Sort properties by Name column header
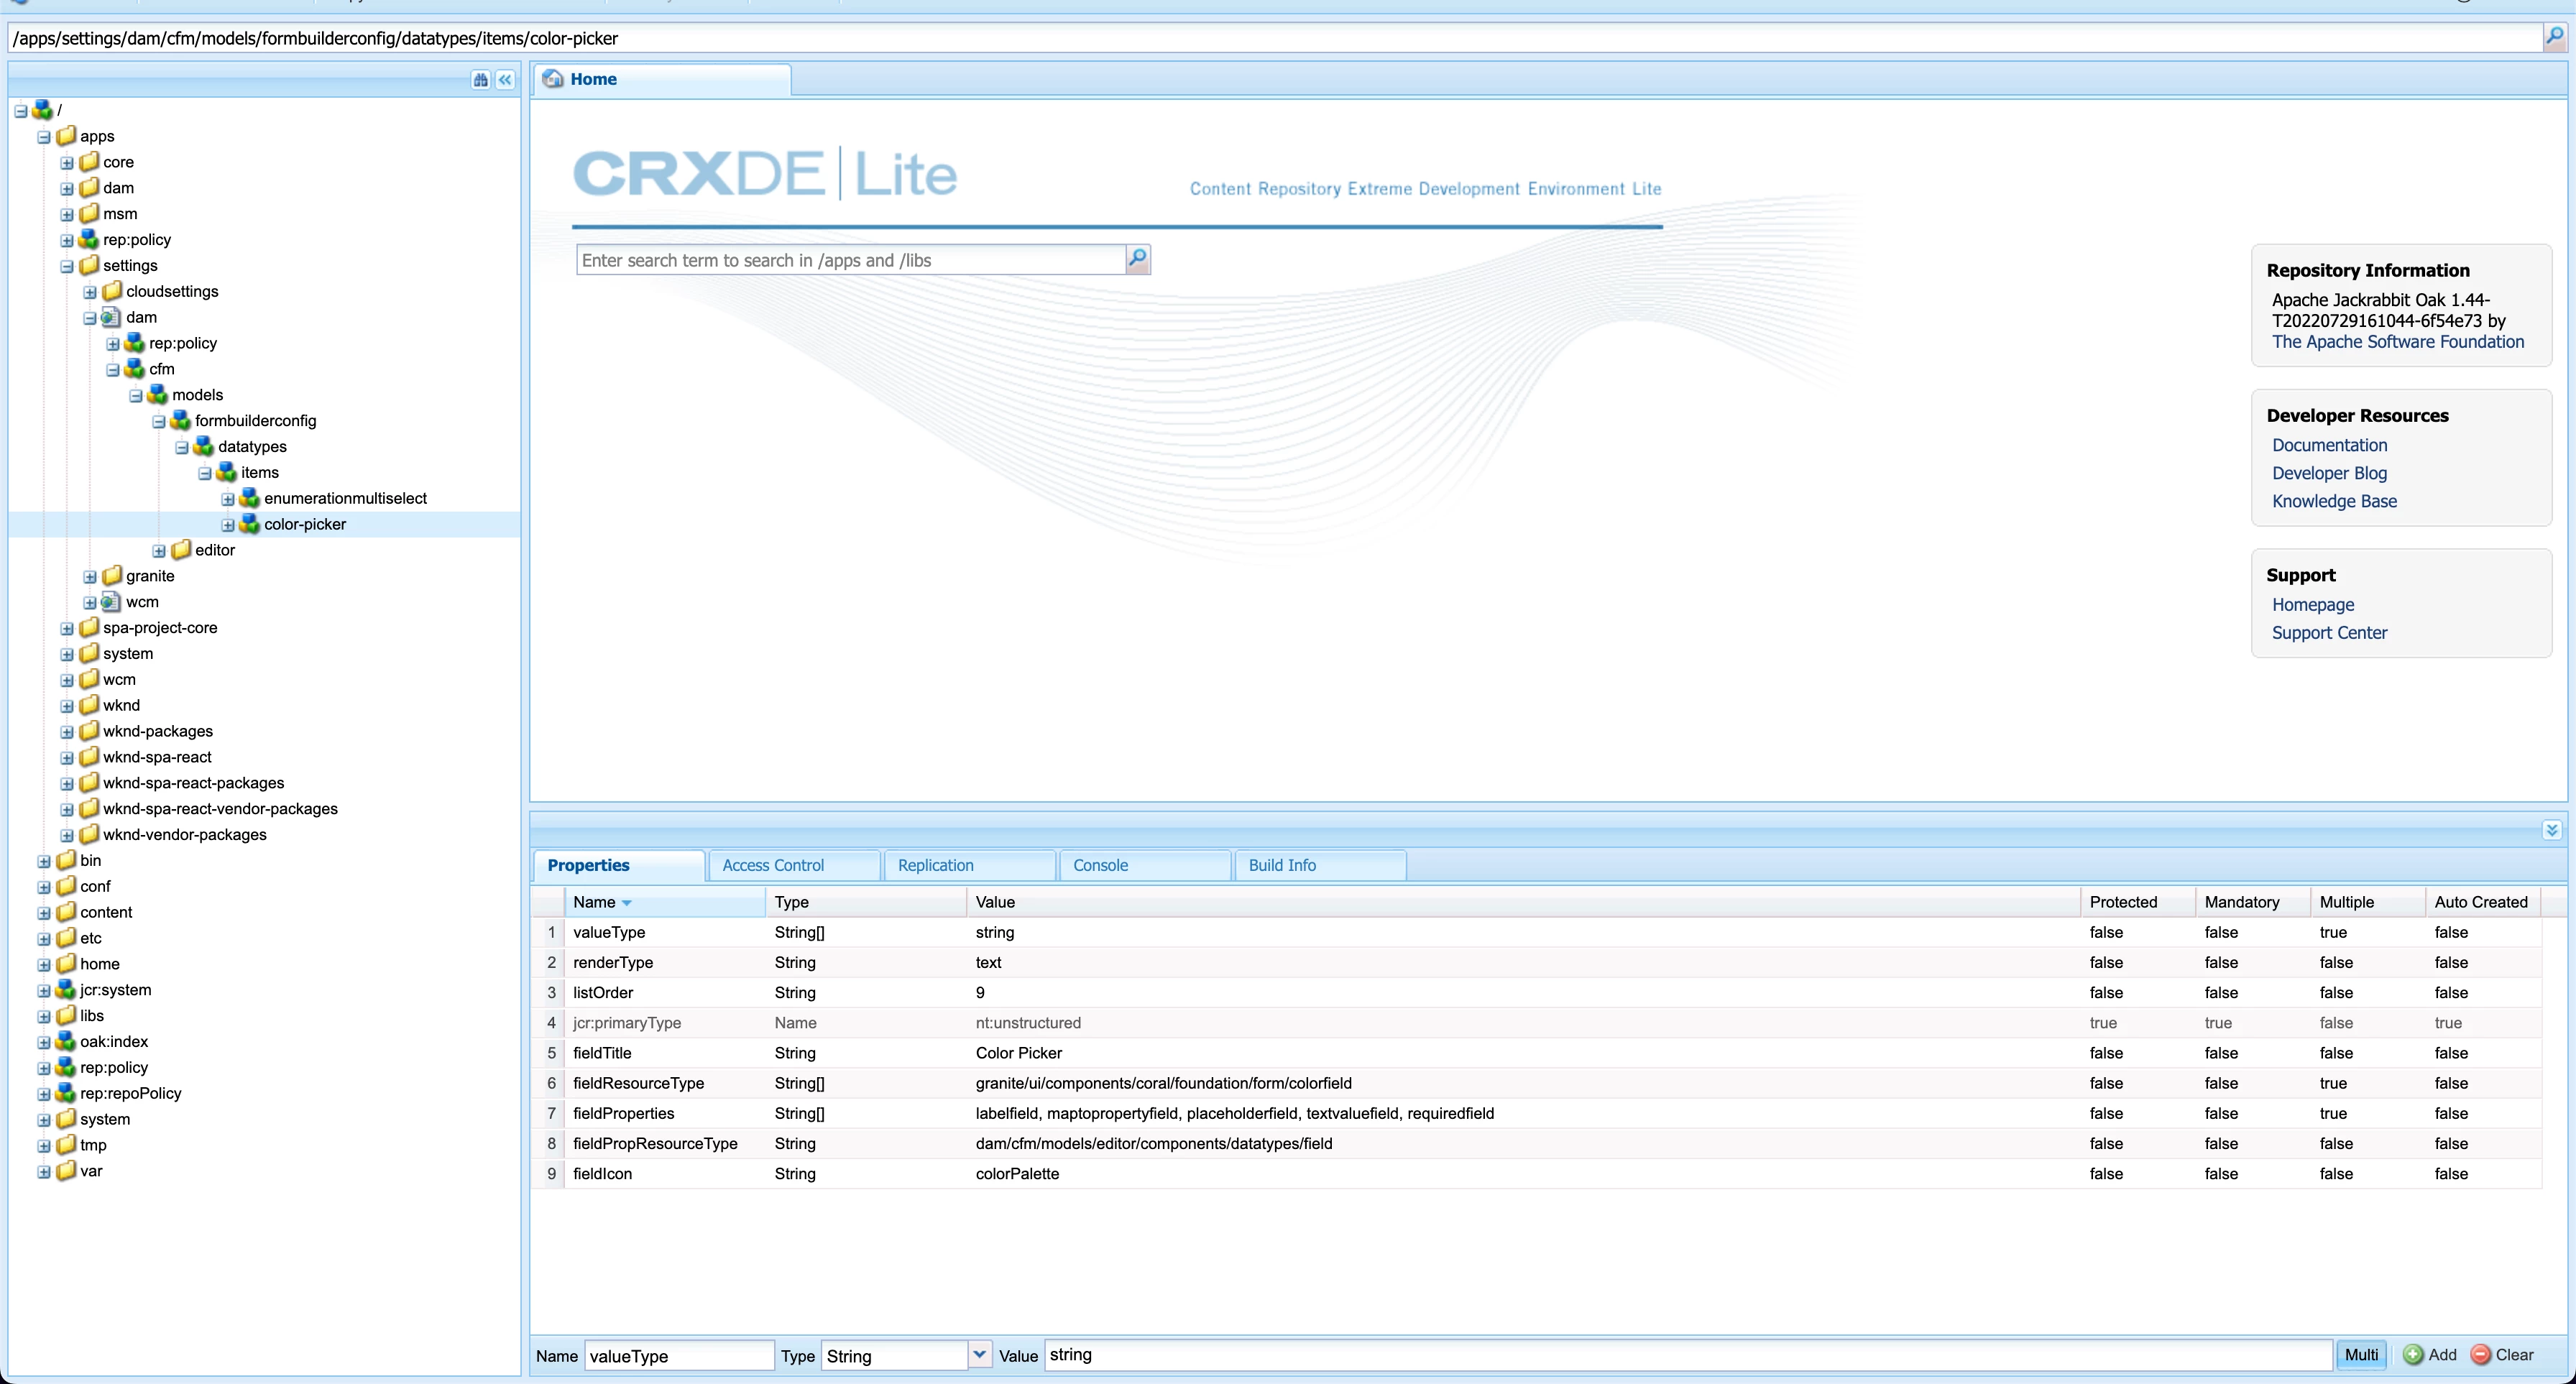 tap(595, 902)
